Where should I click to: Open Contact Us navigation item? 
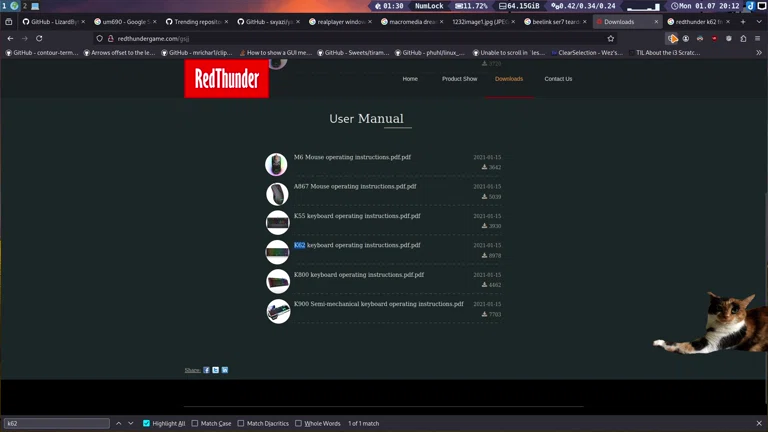tap(558, 79)
